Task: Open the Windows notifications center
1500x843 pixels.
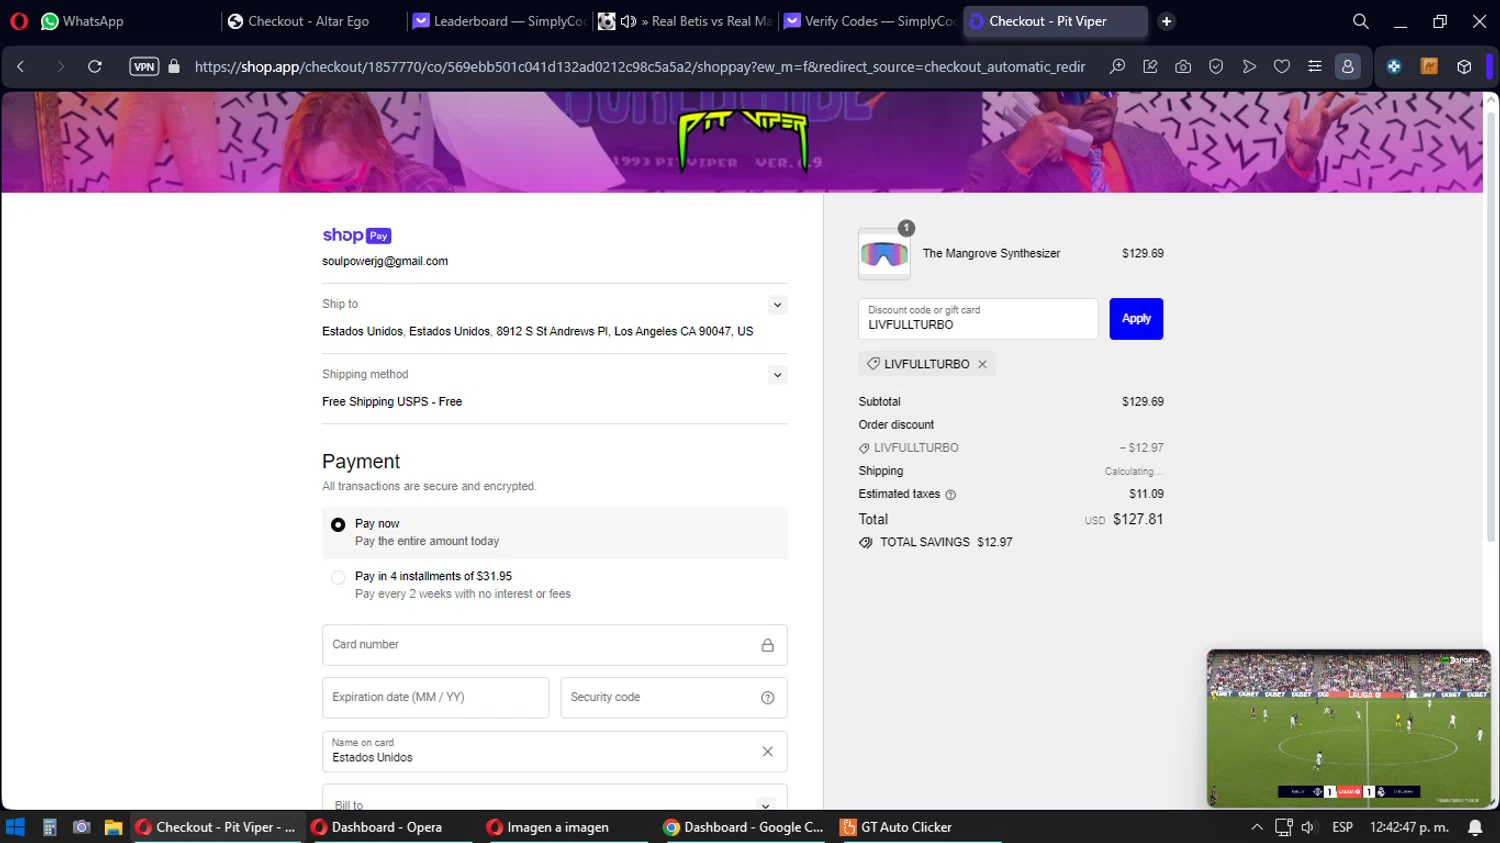Action: click(1475, 827)
